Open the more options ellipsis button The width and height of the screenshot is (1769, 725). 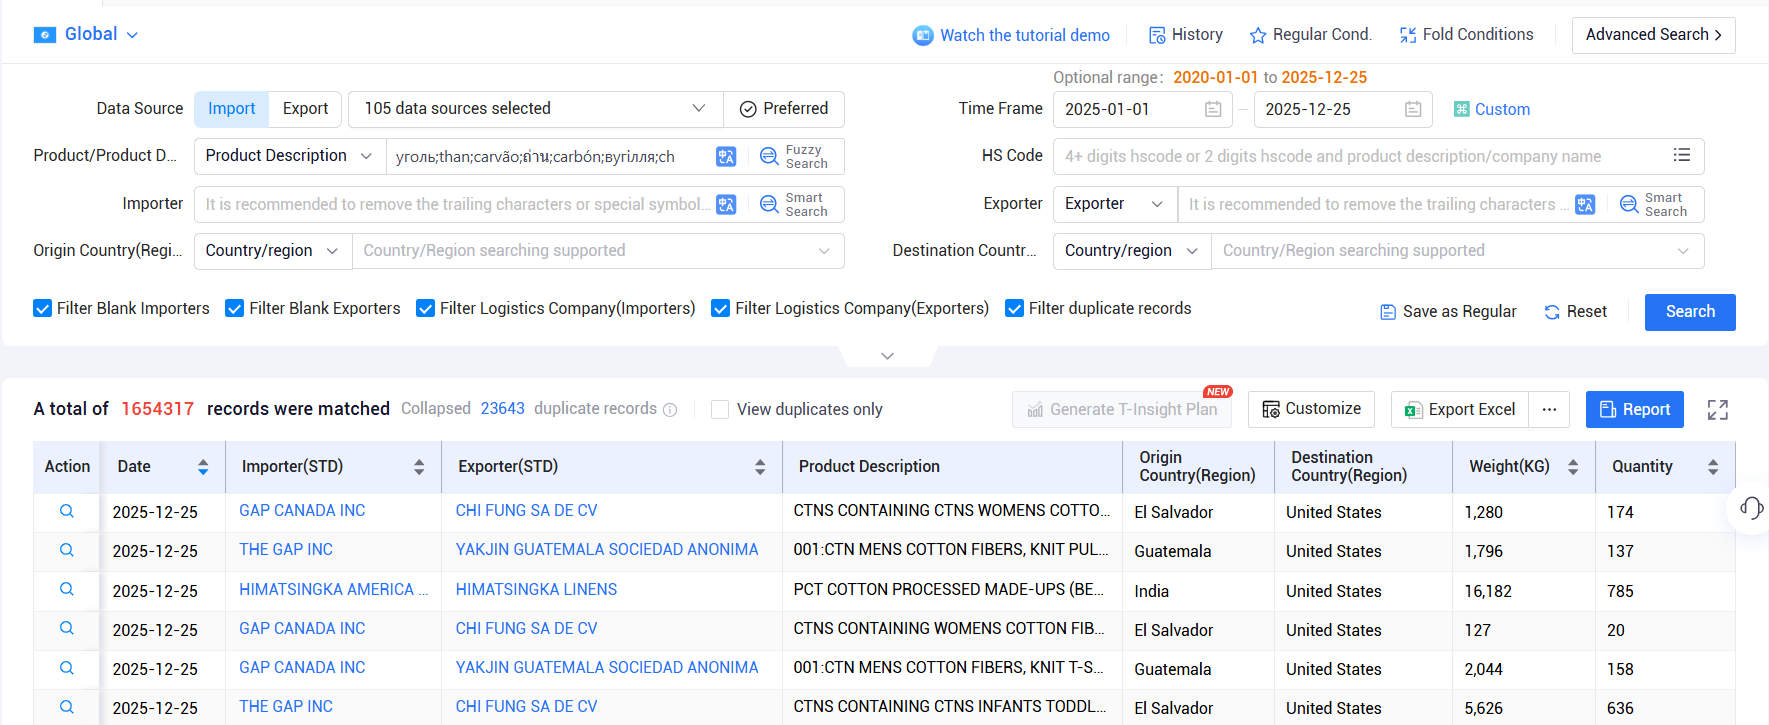(1549, 409)
